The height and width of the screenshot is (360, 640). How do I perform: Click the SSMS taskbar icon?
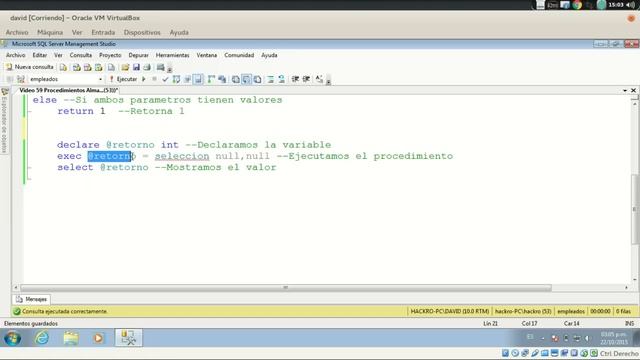click(129, 338)
